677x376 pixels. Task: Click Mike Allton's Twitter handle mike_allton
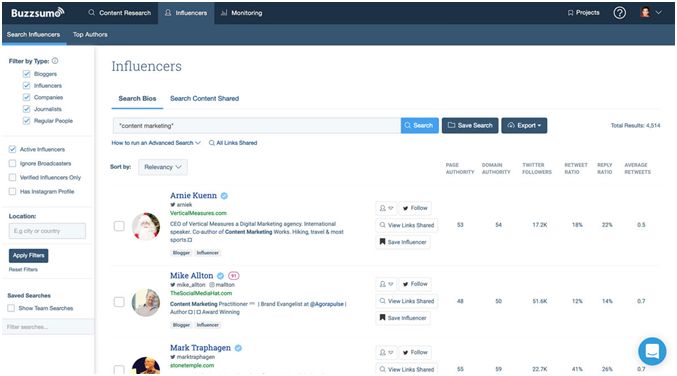pyautogui.click(x=188, y=285)
